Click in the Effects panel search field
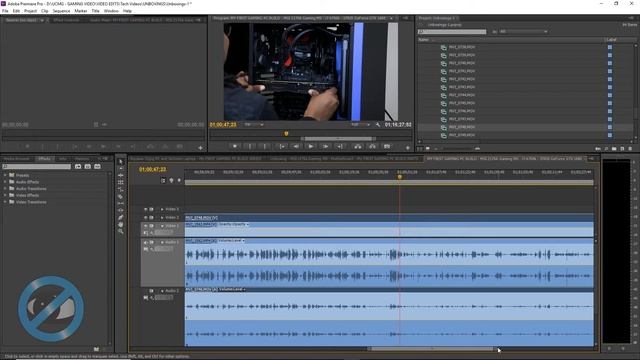Viewport: 640px width, 360px height. click(x=36, y=167)
